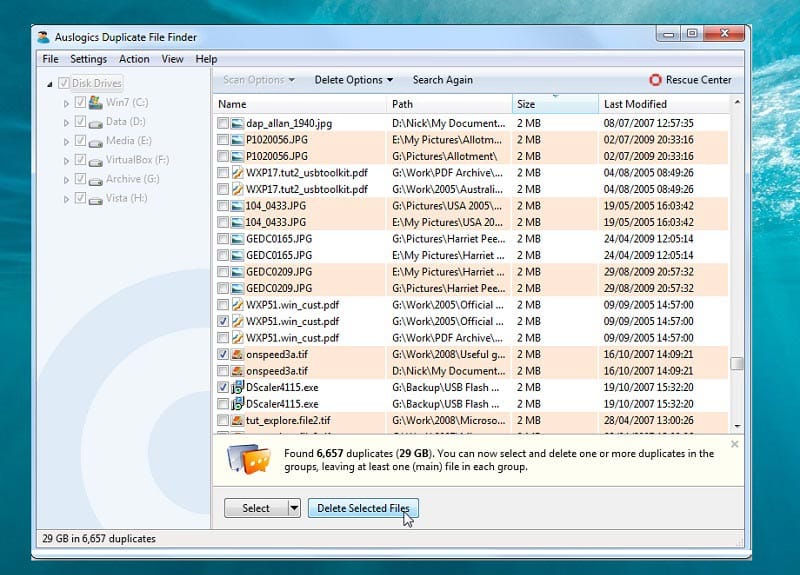The height and width of the screenshot is (575, 800).
Task: Open the Settings menu
Action: [x=89, y=59]
